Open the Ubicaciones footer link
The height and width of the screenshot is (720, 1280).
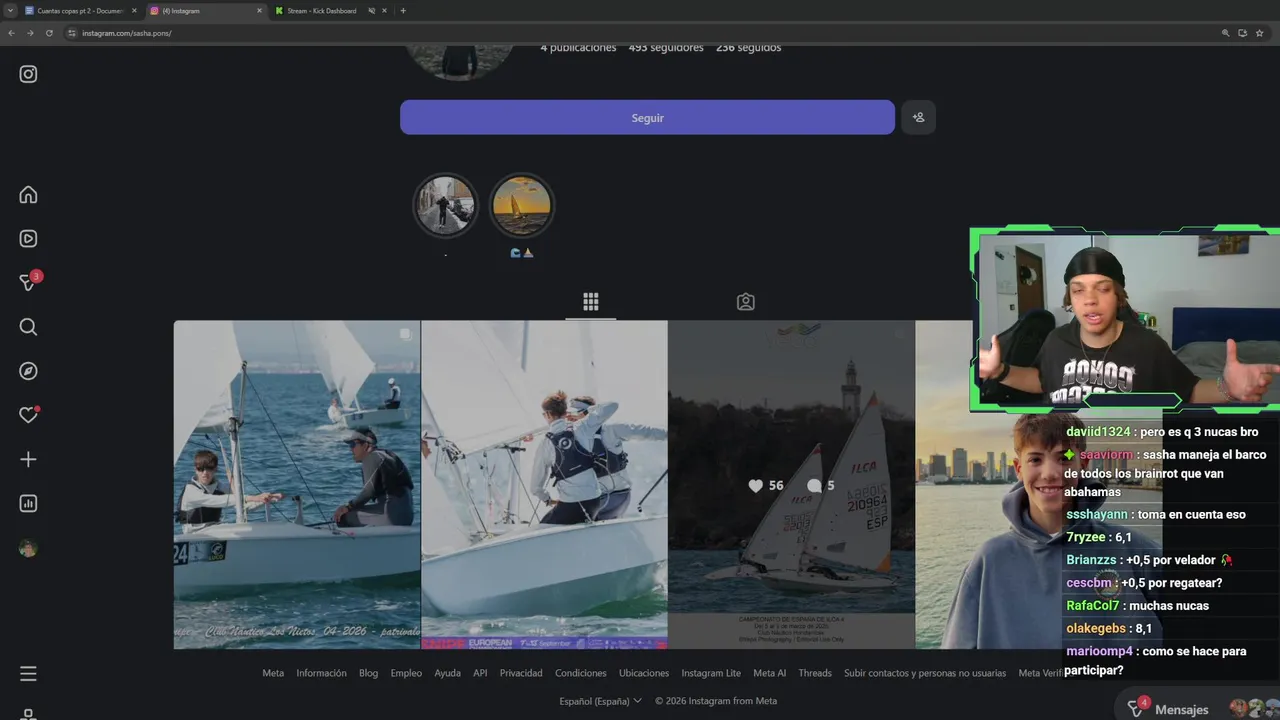pos(644,673)
